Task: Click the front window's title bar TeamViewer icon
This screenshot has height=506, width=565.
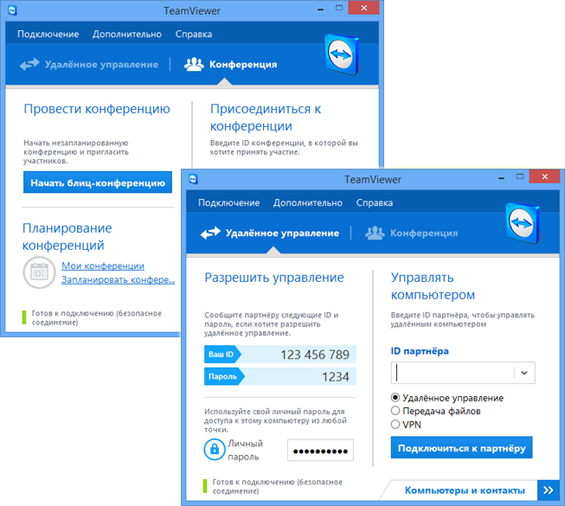Action: coord(193,179)
